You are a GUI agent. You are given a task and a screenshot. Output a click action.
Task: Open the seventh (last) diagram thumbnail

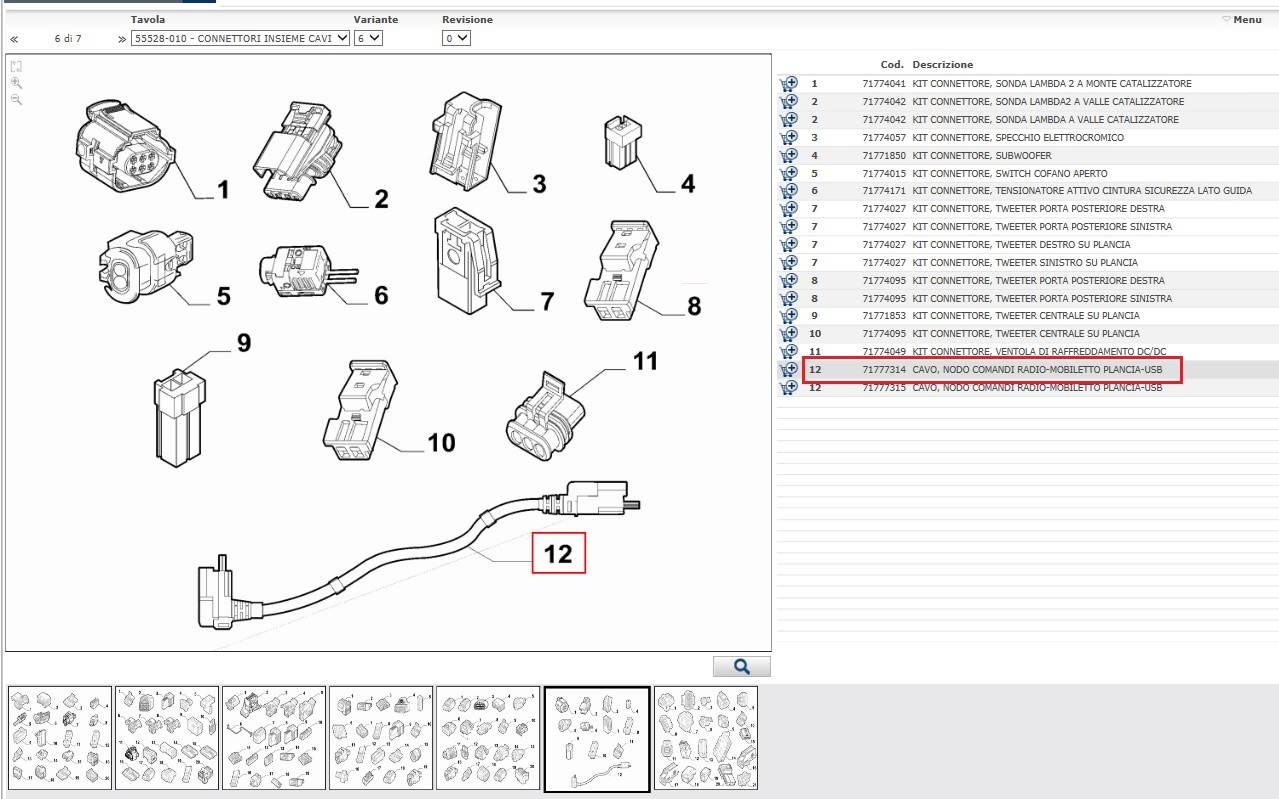pos(705,738)
